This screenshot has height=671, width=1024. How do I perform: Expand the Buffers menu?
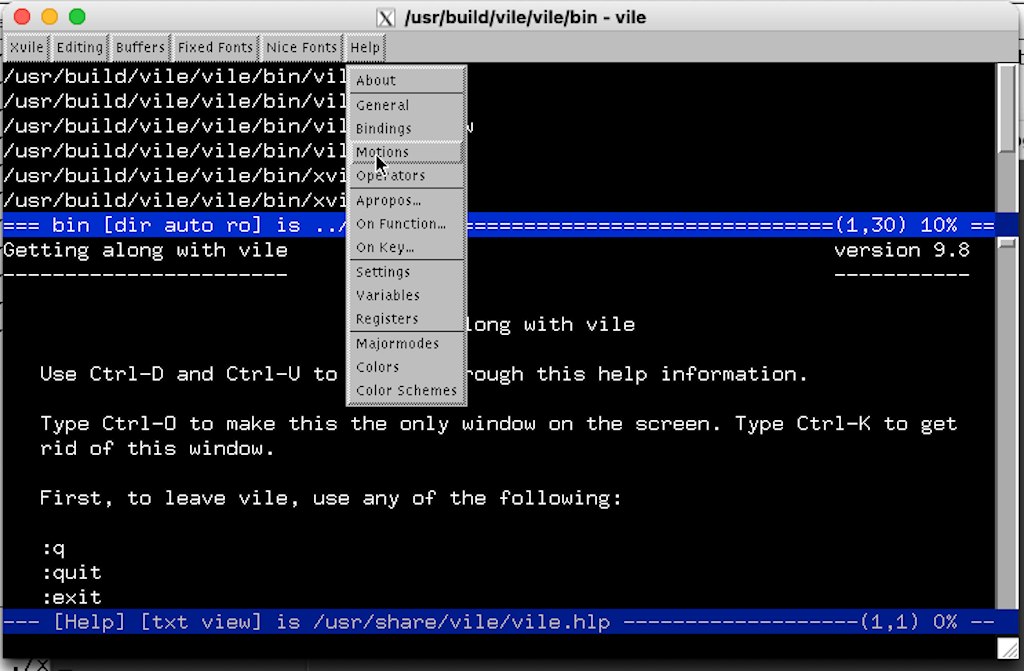tap(140, 47)
